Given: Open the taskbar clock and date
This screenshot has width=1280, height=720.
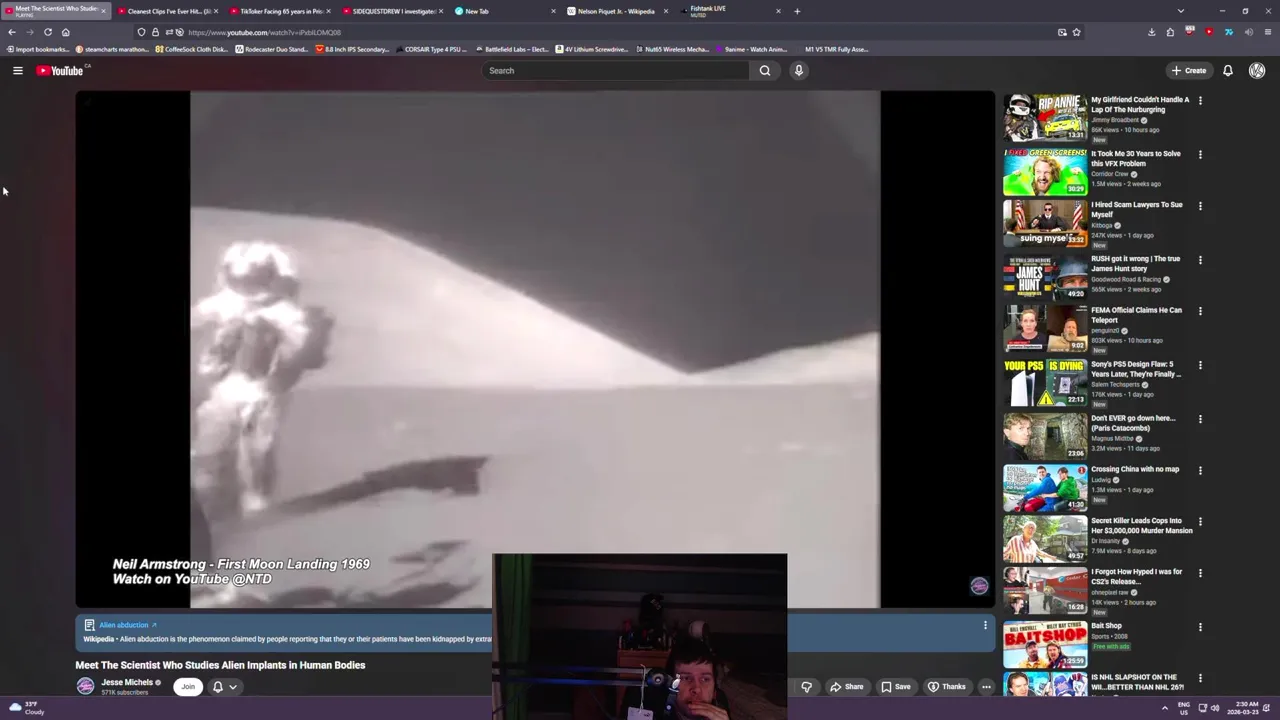Looking at the screenshot, I should point(1243,708).
